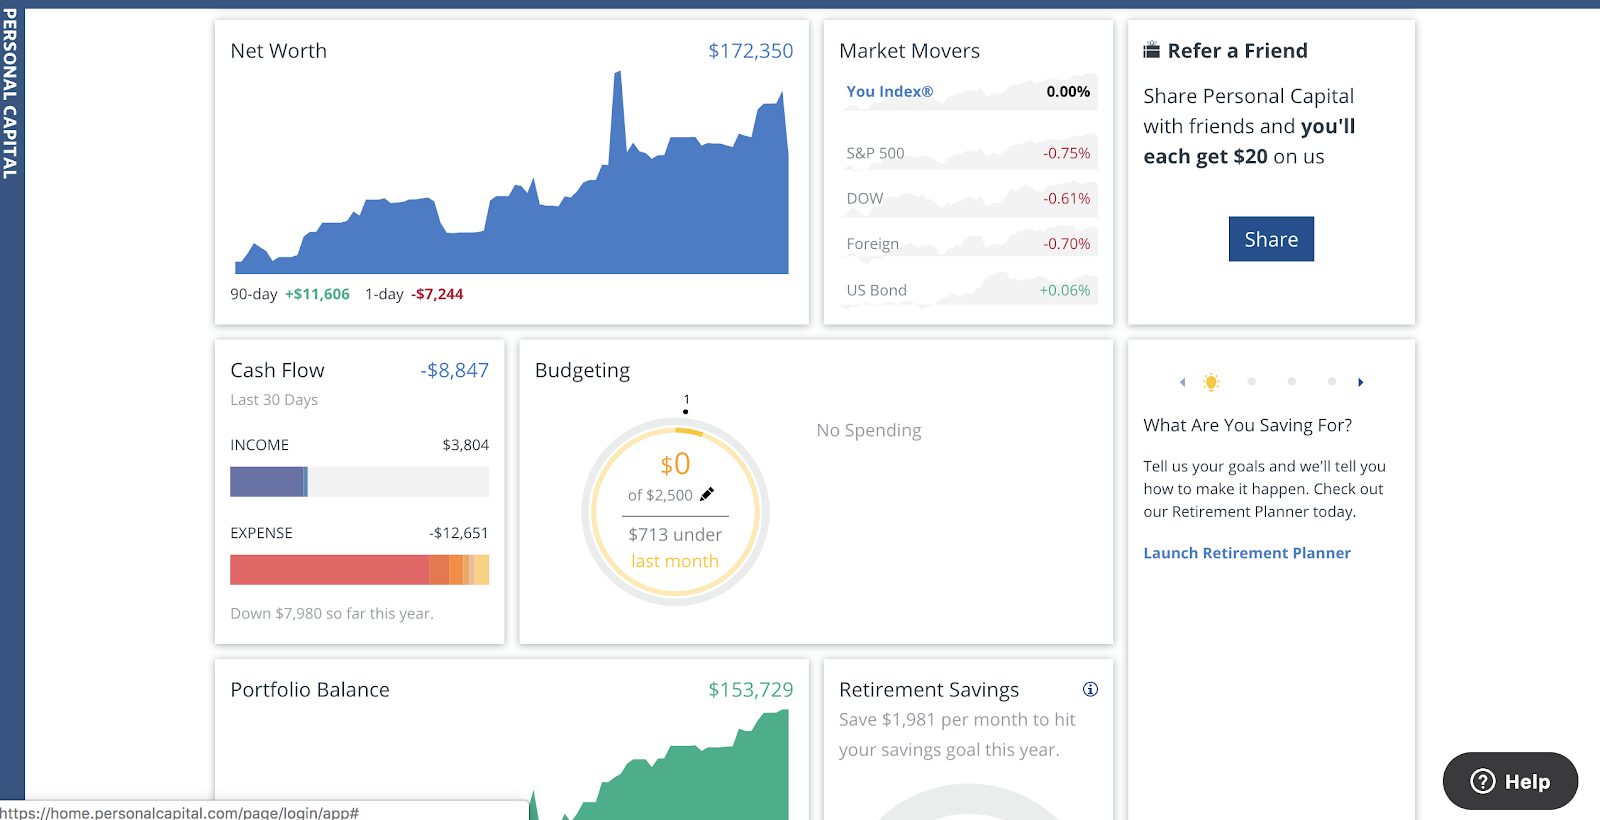
Task: Click 'What Are You Saving For?' heading
Action: tap(1247, 425)
